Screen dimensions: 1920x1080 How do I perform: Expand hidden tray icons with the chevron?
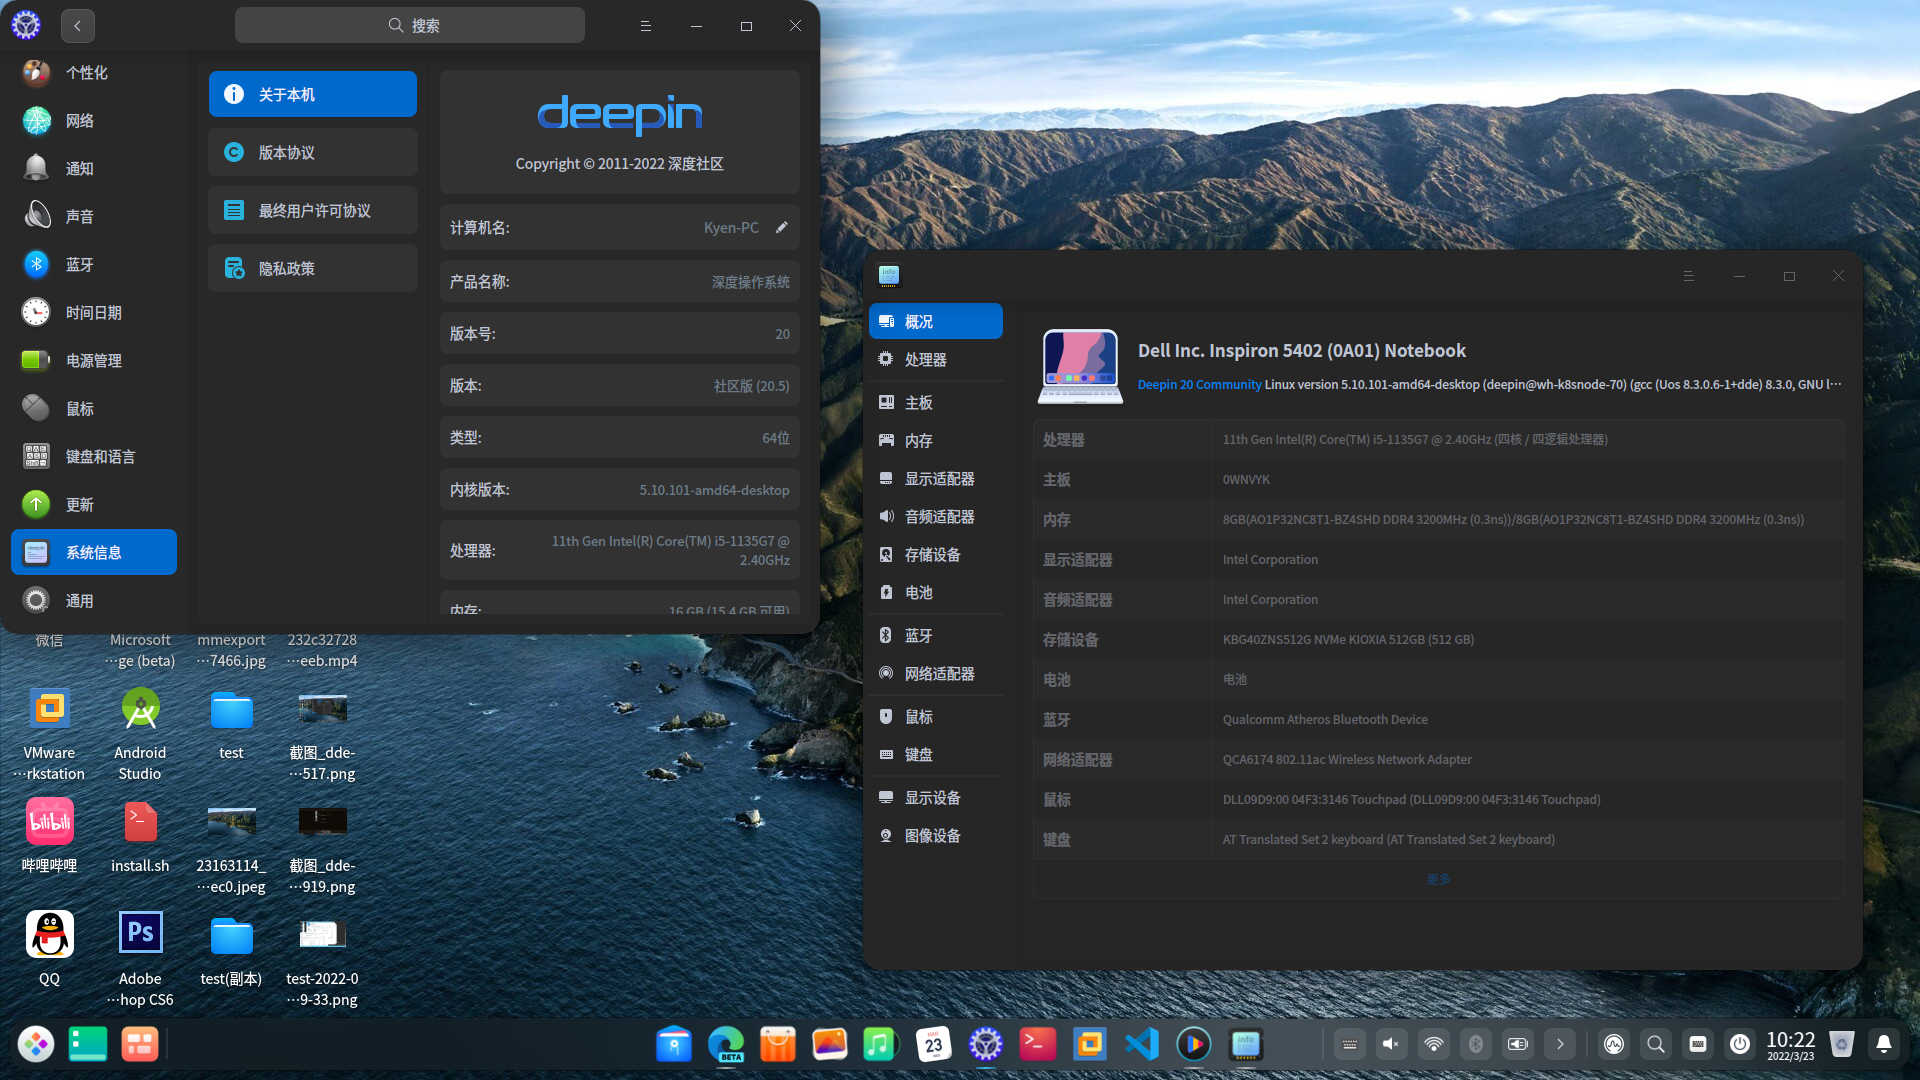point(1559,1043)
